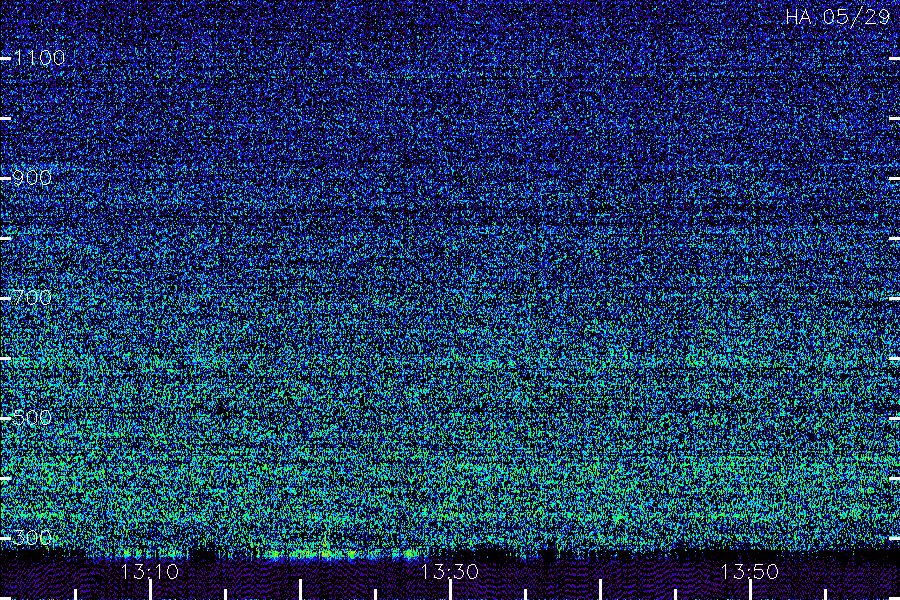900x600 pixels.
Task: Click the 1100 frequency axis label
Action: pos(39,58)
